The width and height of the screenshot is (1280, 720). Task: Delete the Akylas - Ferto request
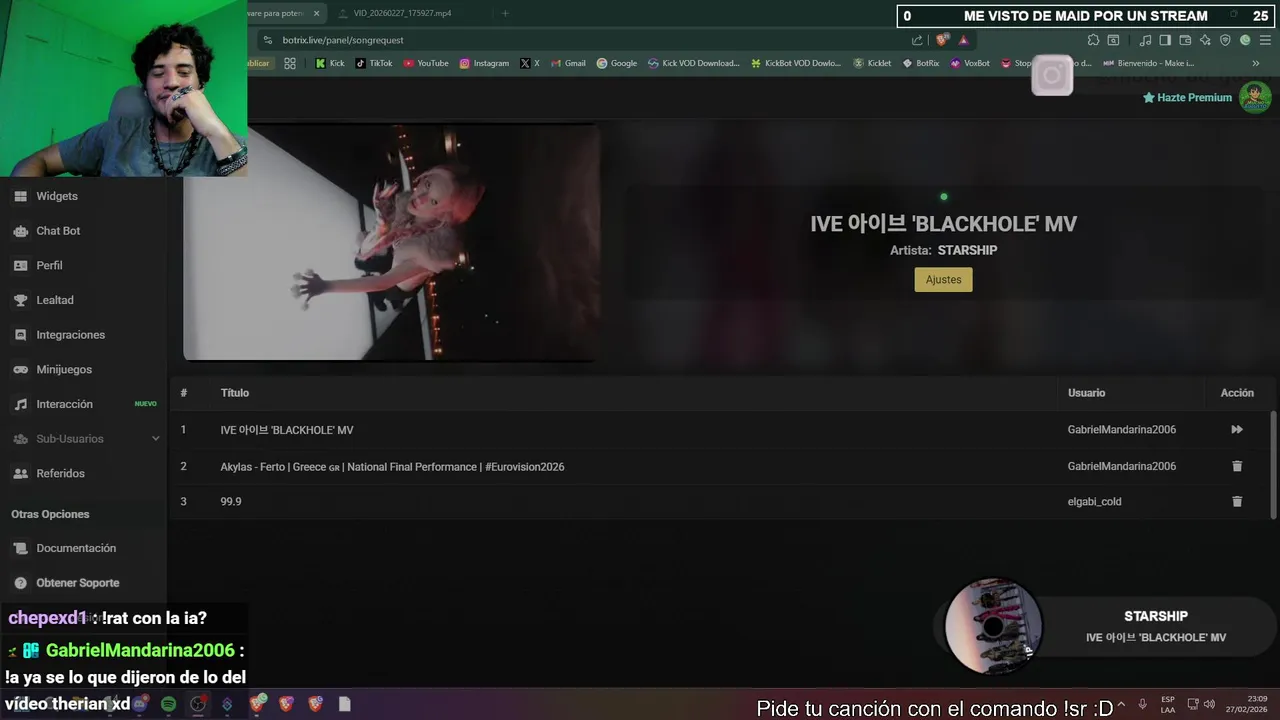[x=1237, y=466]
